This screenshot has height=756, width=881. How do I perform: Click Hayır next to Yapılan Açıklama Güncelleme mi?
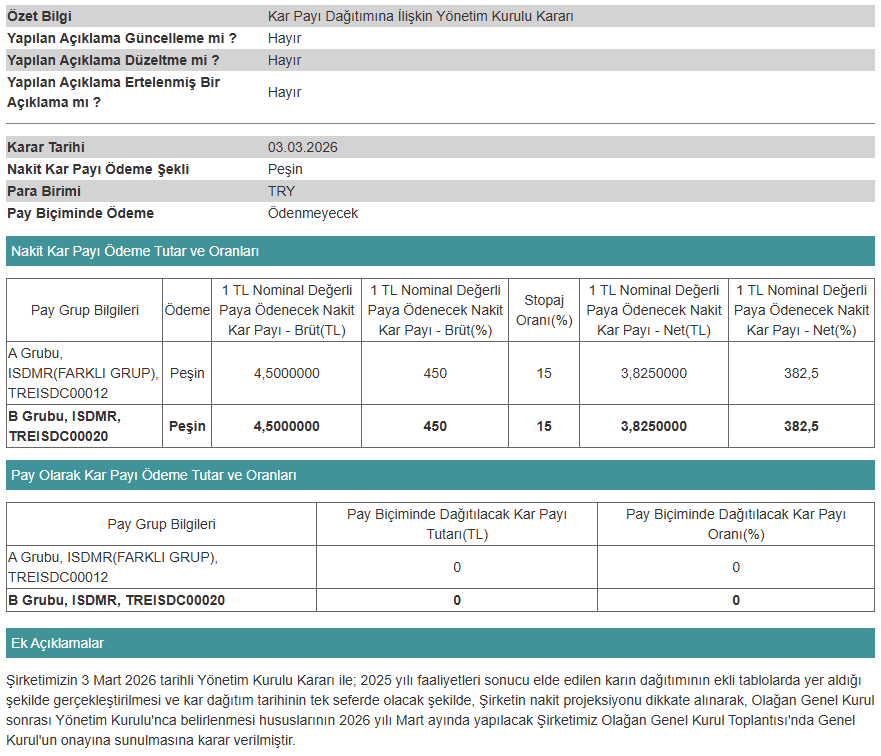[x=281, y=38]
